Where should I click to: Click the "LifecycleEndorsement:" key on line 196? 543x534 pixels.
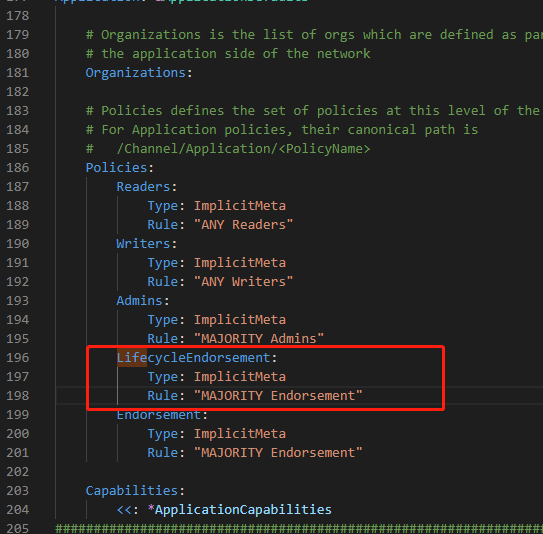(x=197, y=358)
